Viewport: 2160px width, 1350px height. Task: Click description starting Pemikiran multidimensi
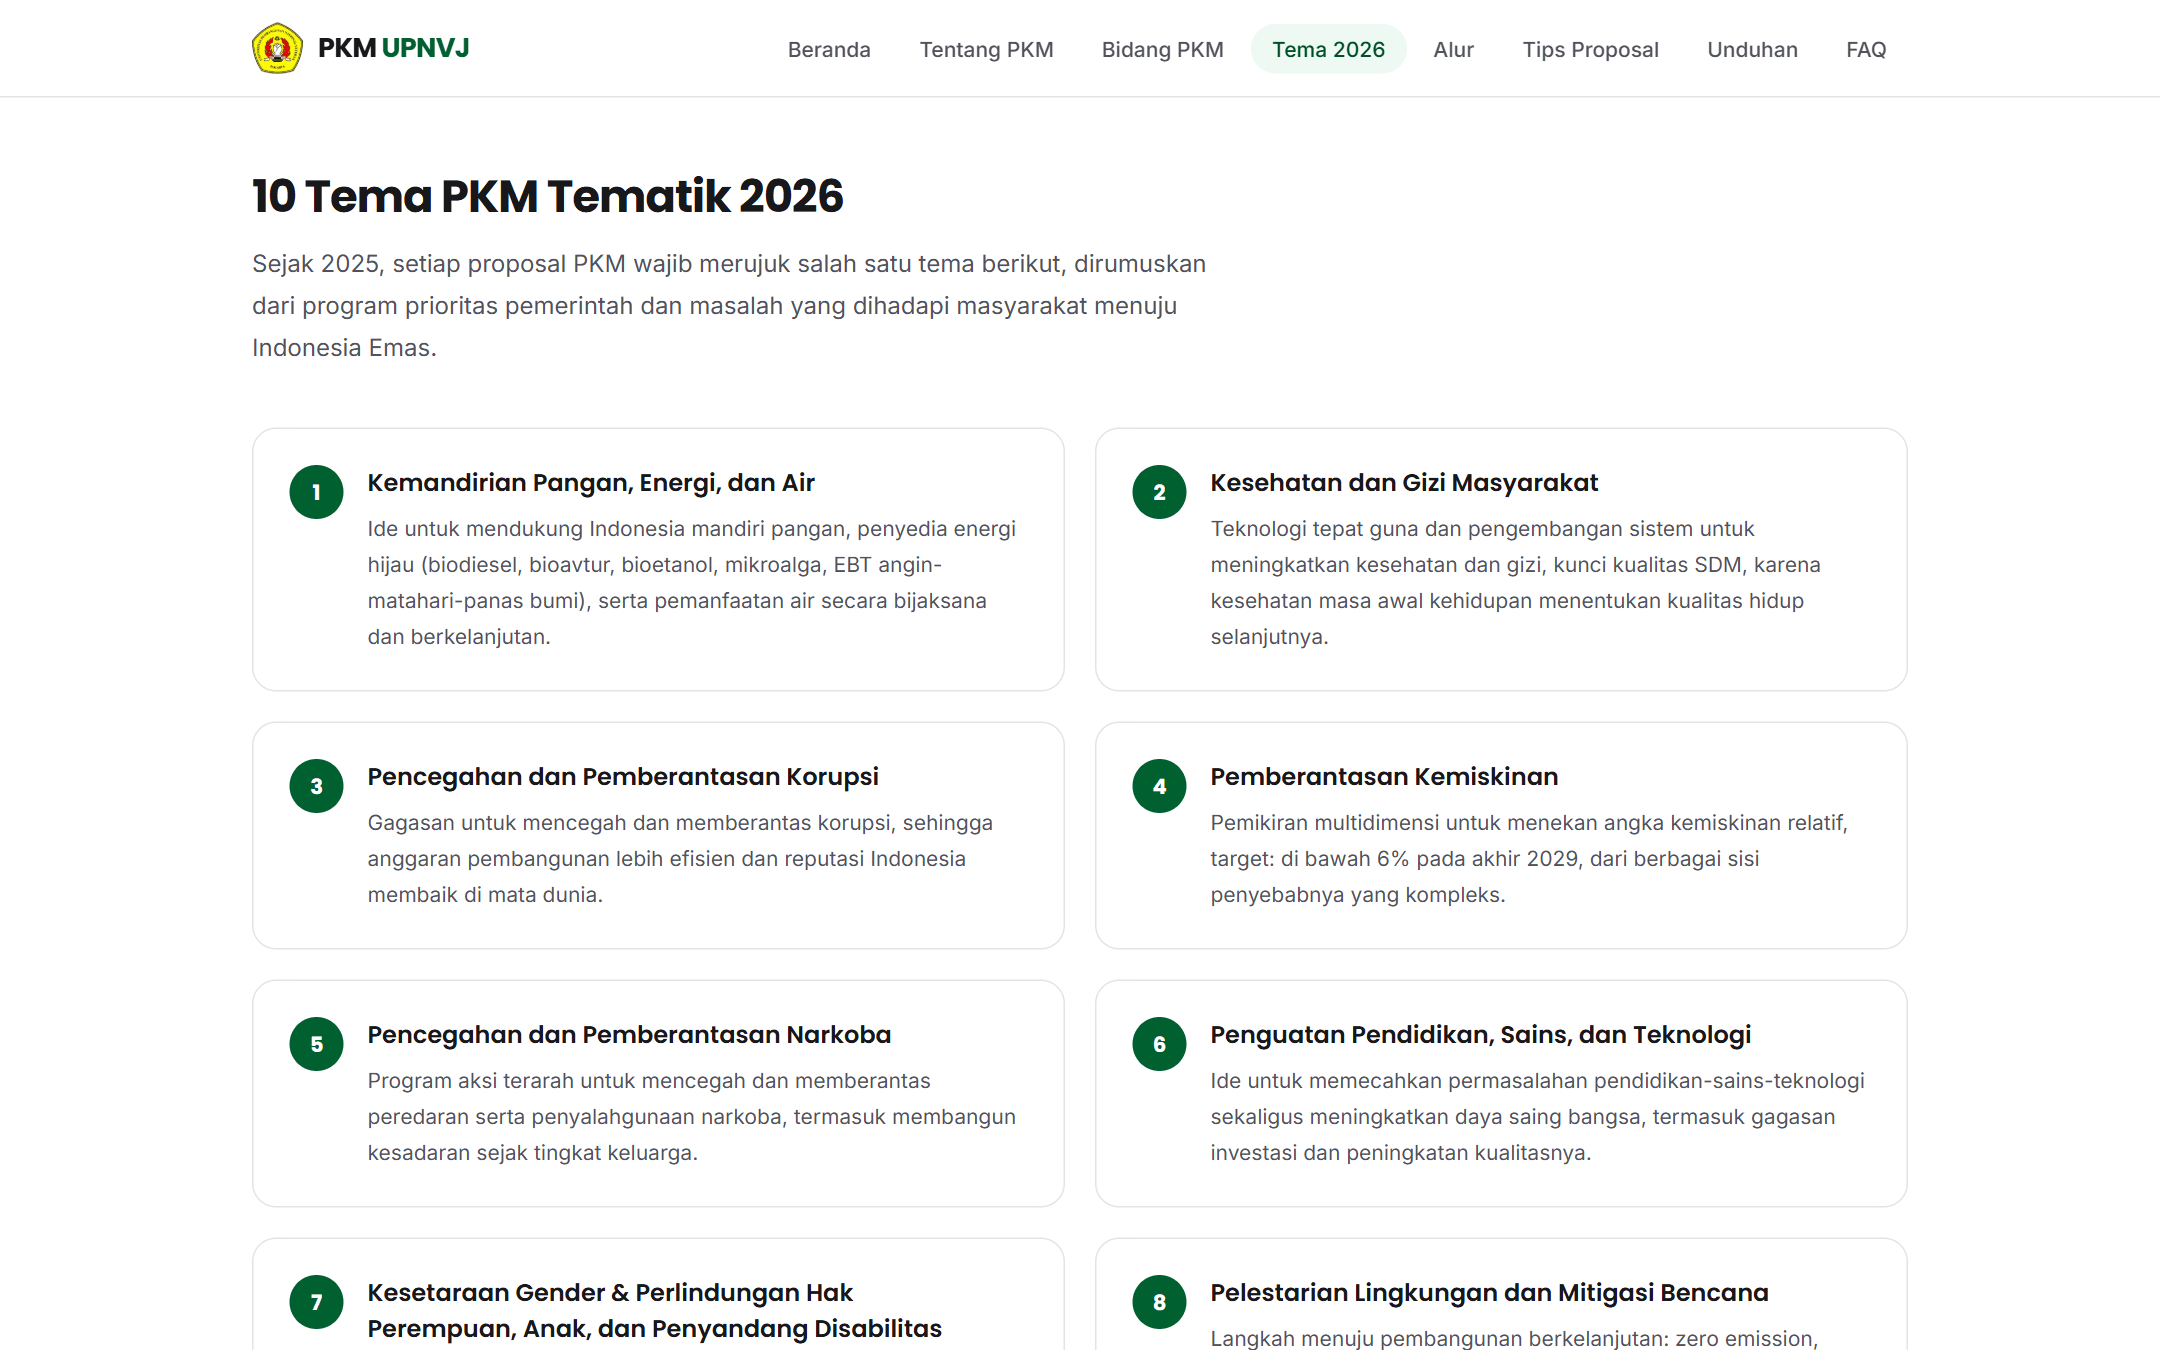coord(1529,859)
